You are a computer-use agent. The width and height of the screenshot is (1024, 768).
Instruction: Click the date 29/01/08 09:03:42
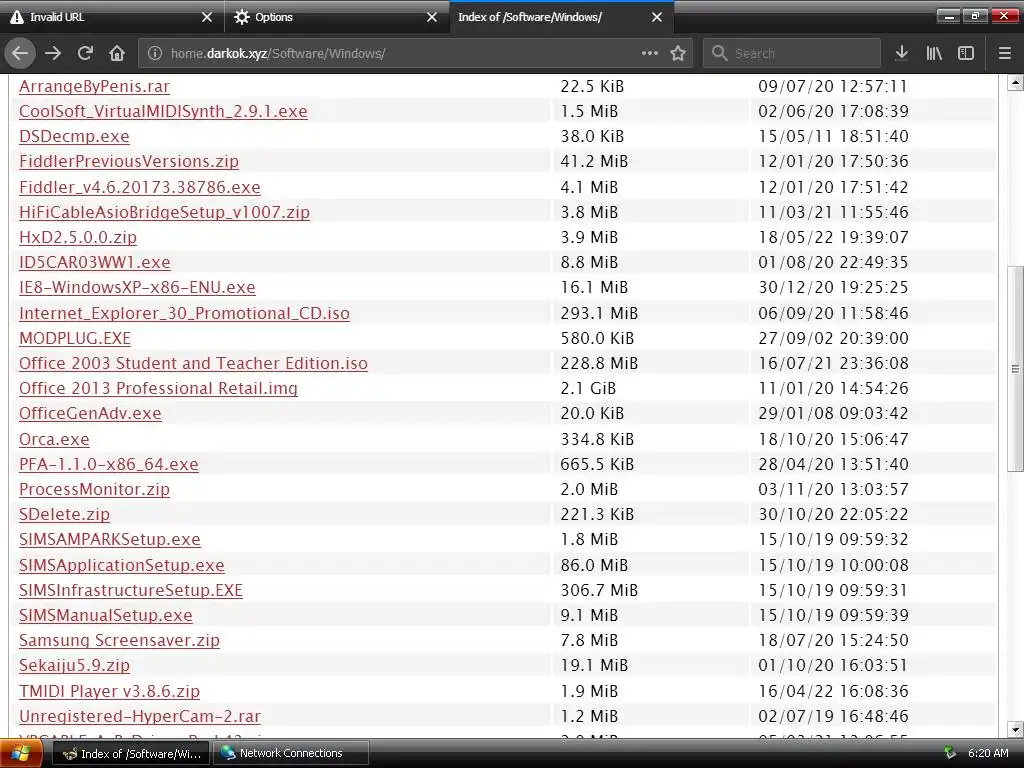833,413
